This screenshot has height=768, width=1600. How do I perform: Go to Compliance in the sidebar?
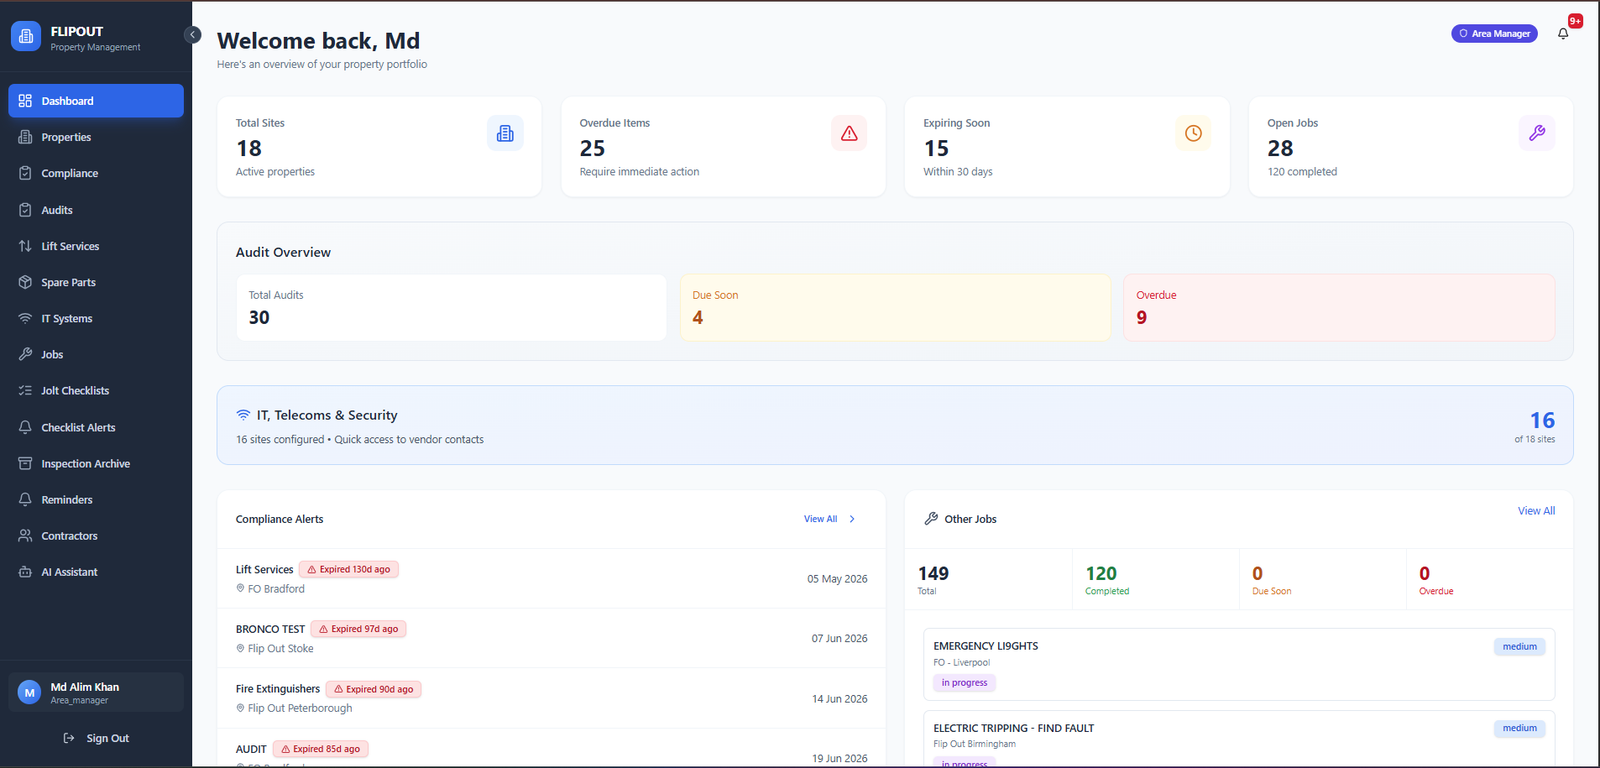tap(96, 173)
